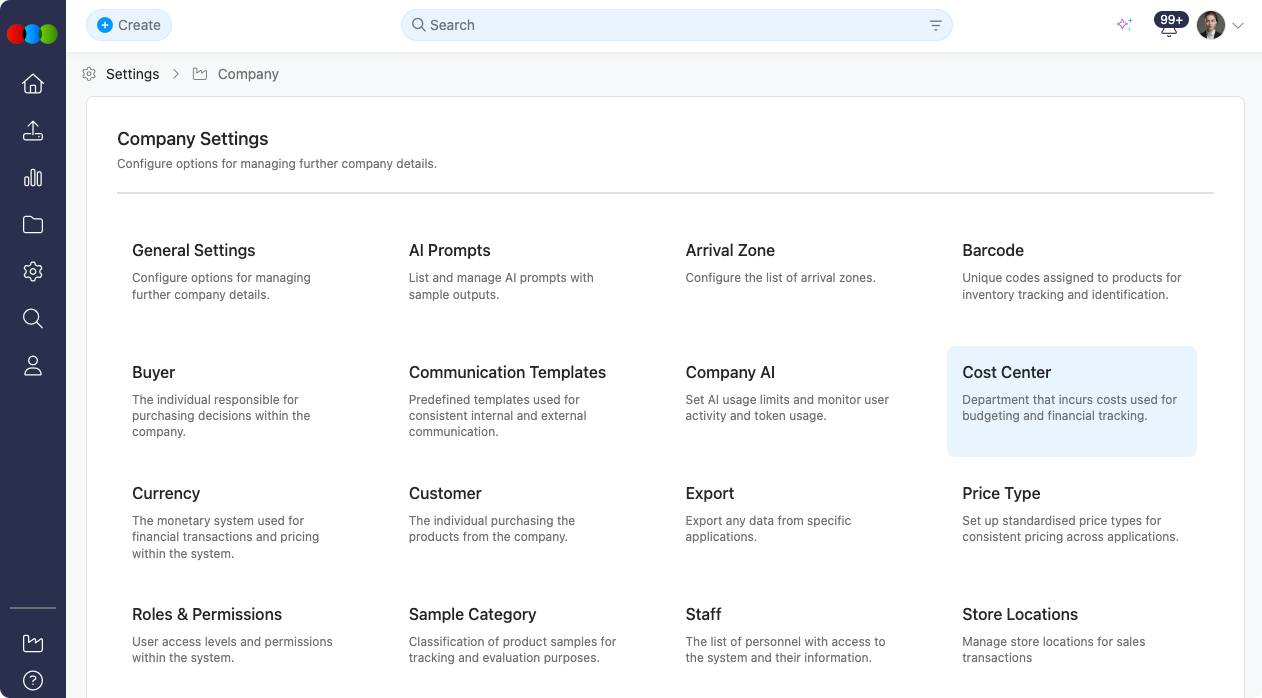Open the folder icon in sidebar
Image resolution: width=1262 pixels, height=698 pixels.
click(33, 225)
